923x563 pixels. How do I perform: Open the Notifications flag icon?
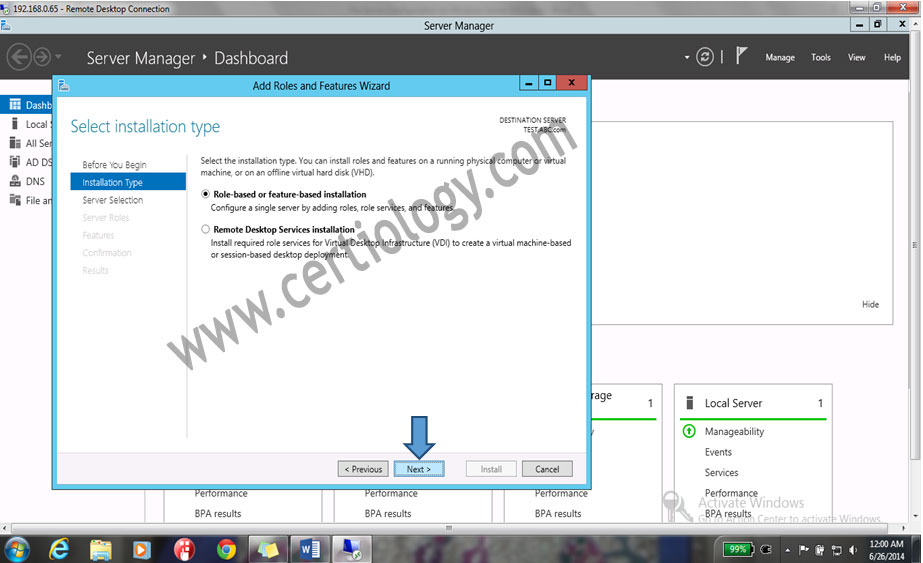click(x=741, y=57)
